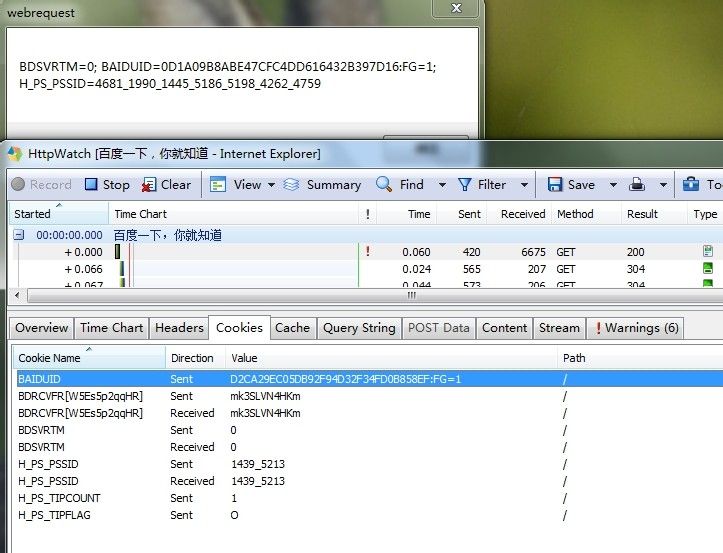The width and height of the screenshot is (723, 553).
Task: Expand the Print dropdown arrow
Action: click(x=663, y=185)
